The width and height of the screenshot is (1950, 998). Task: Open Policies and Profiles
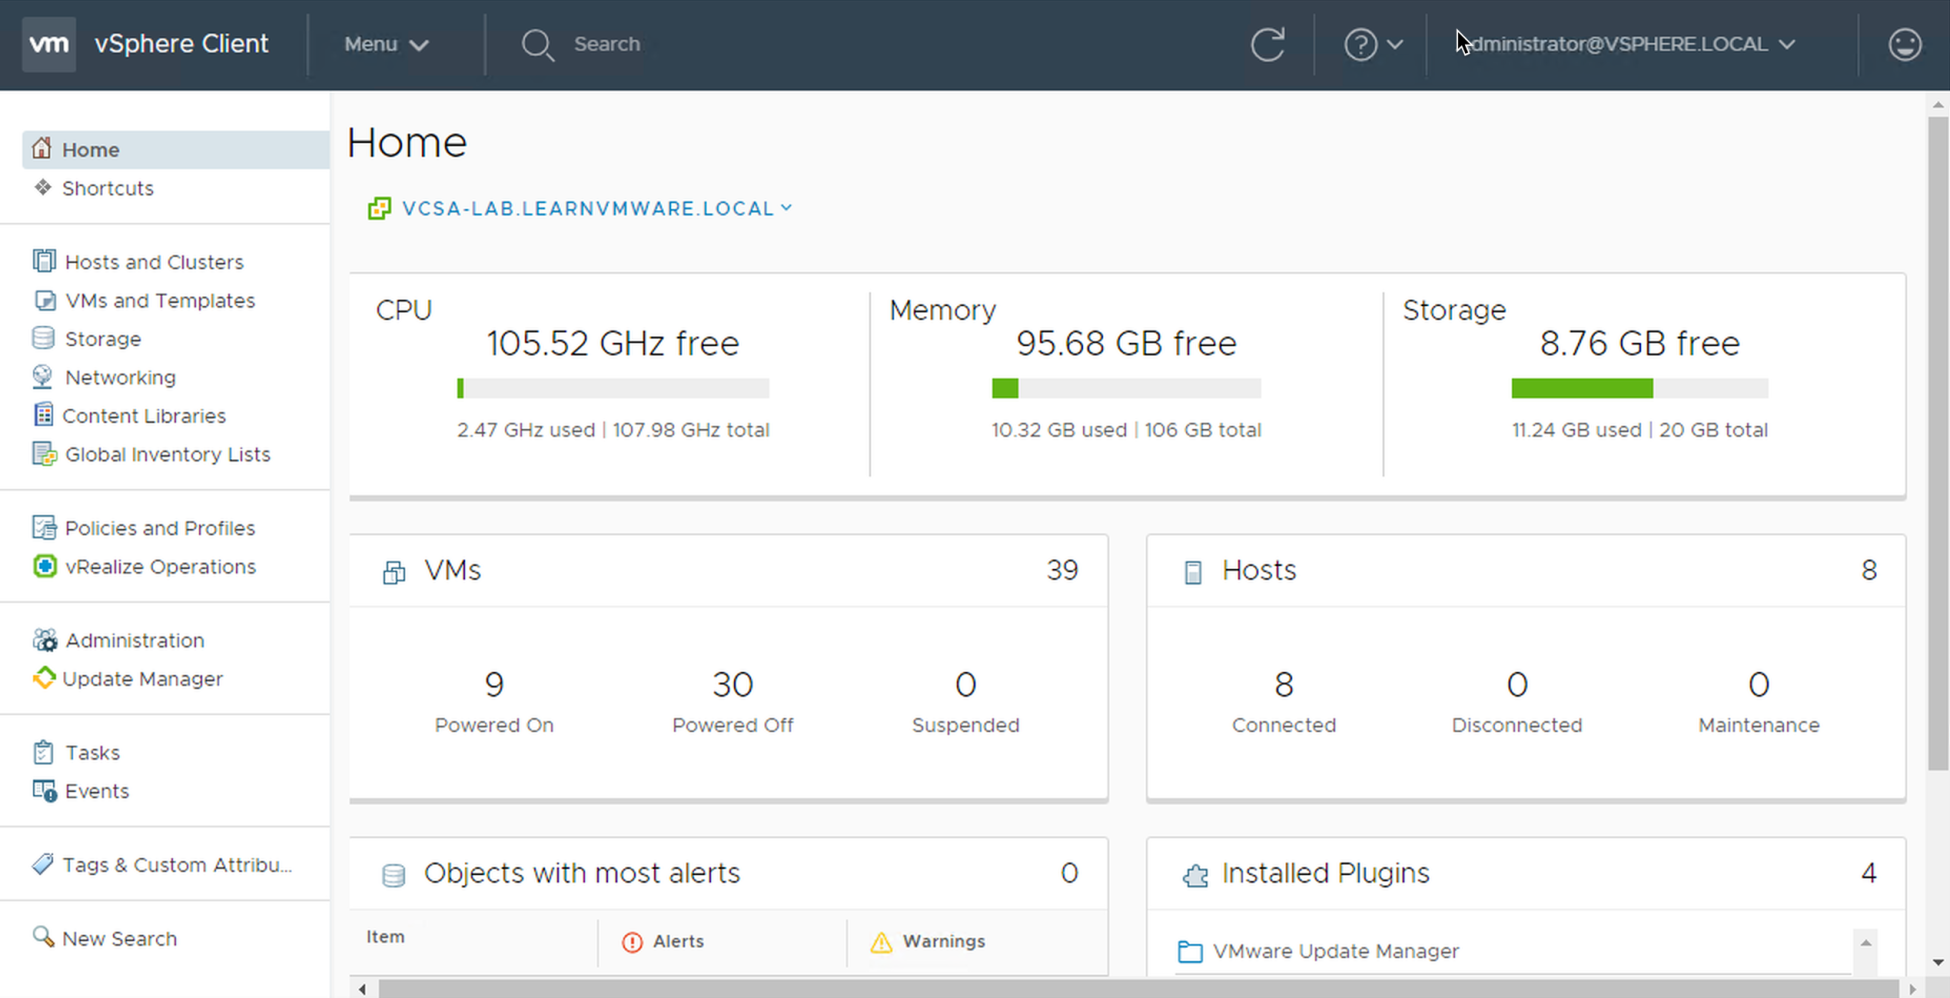point(160,528)
